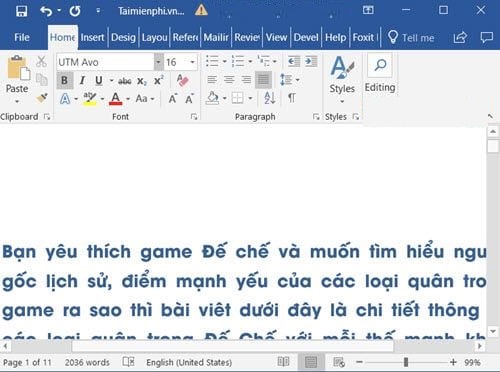This screenshot has height=372, width=500.
Task: Open the View tab
Action: pyautogui.click(x=276, y=37)
